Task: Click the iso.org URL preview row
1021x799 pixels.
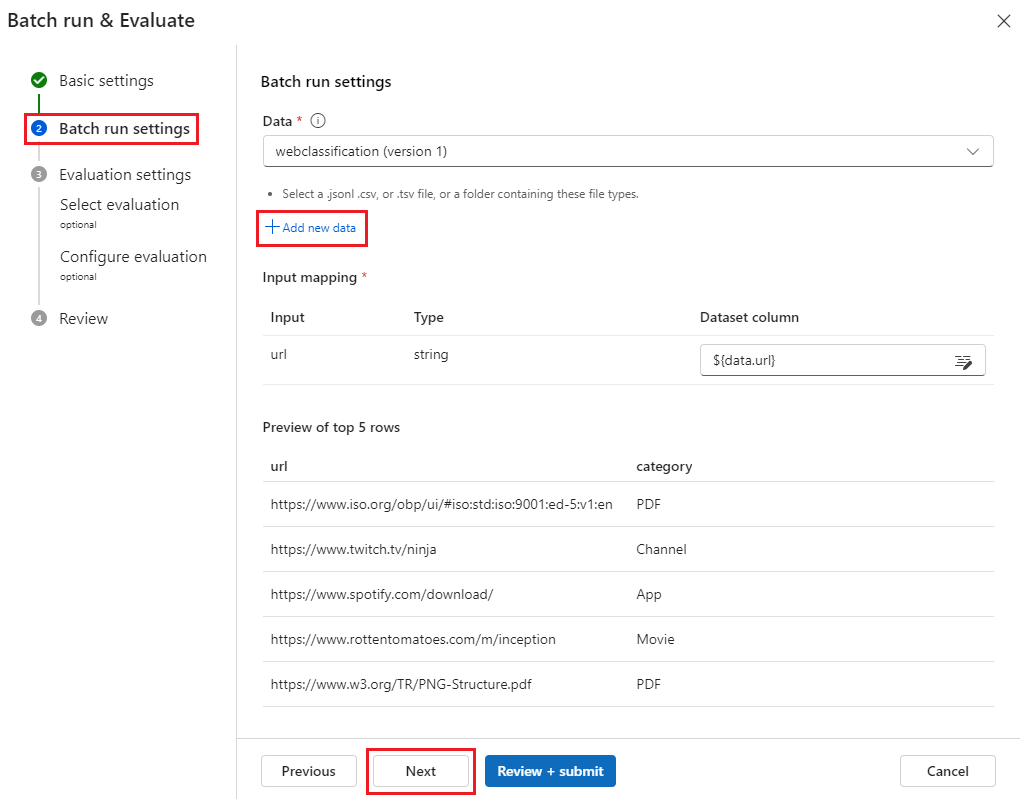Action: [x=441, y=504]
